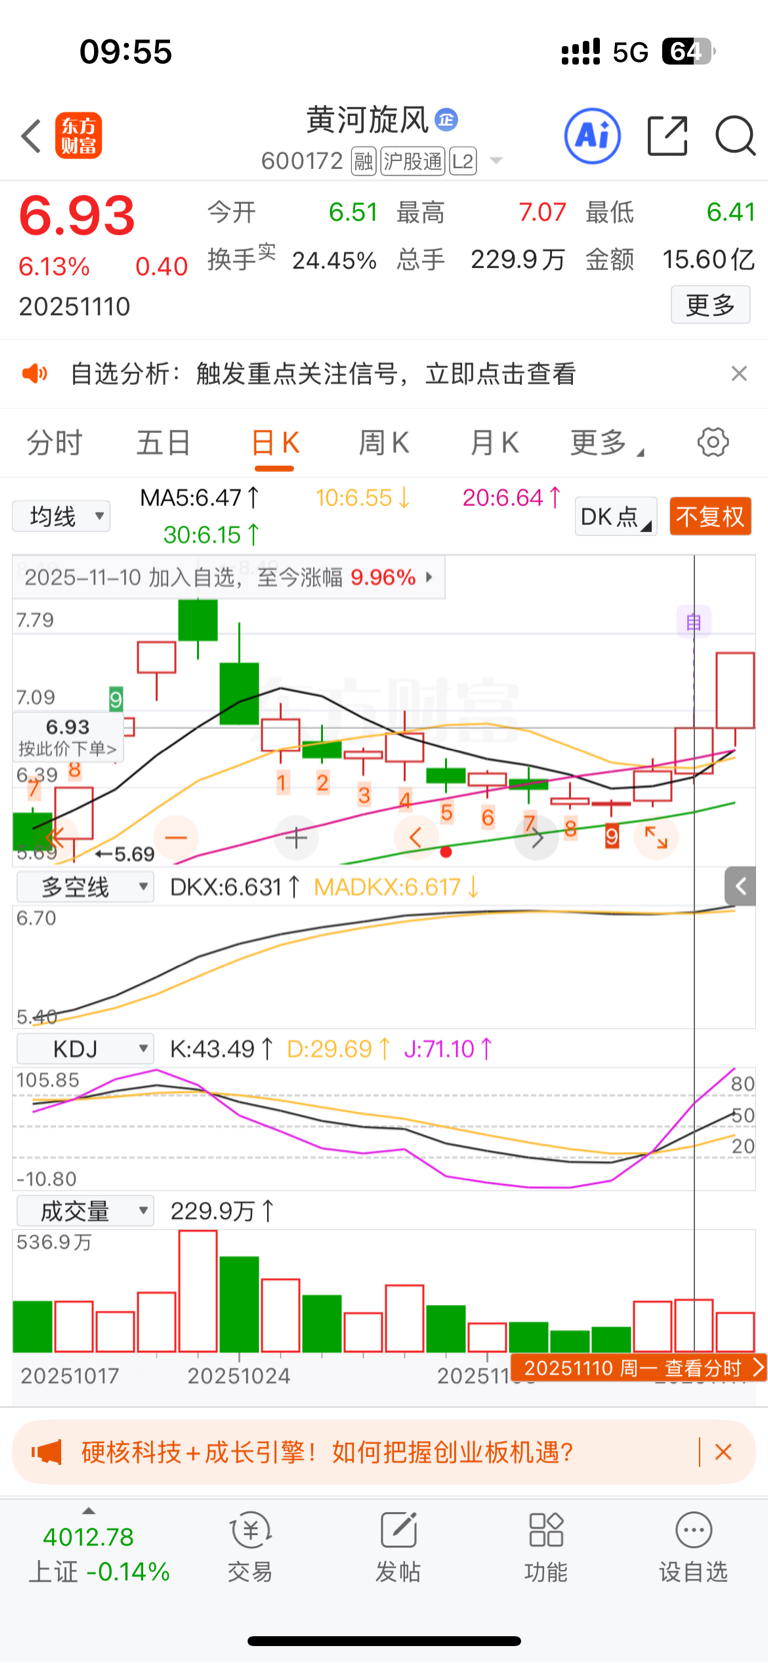Tap the tallest red volume bar
Screen dimensions: 768x1663
tap(198, 1291)
